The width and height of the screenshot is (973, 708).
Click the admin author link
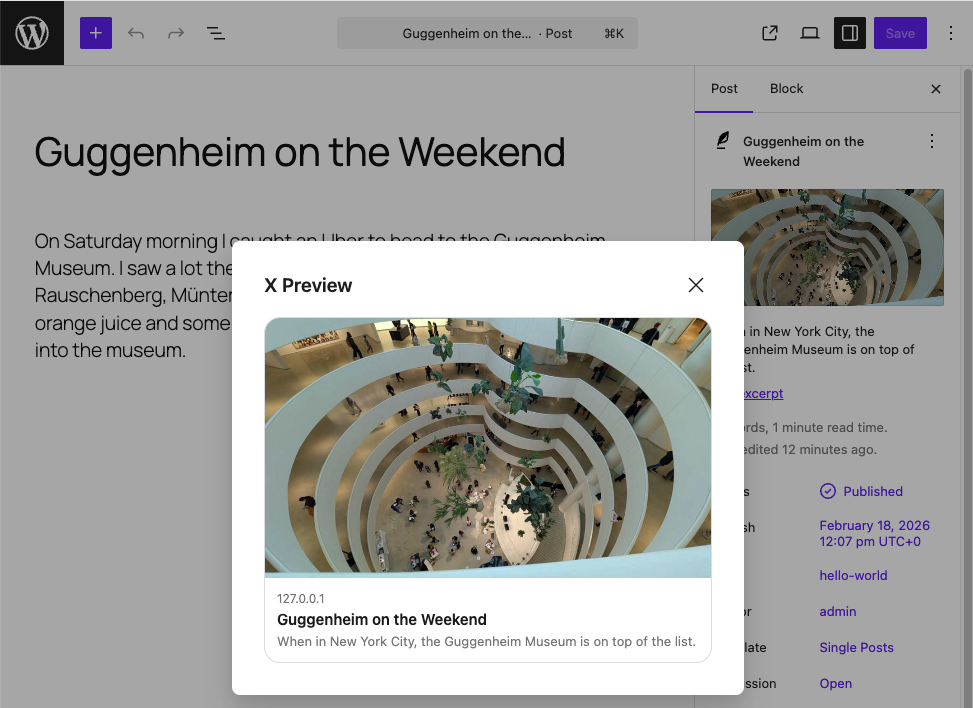click(x=837, y=611)
